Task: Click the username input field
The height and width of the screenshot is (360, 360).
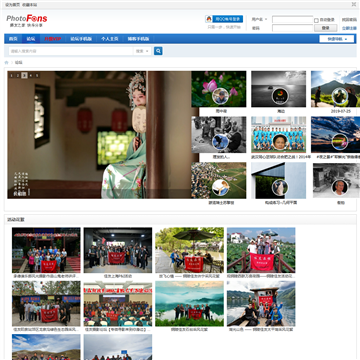Action: pyautogui.click(x=292, y=20)
